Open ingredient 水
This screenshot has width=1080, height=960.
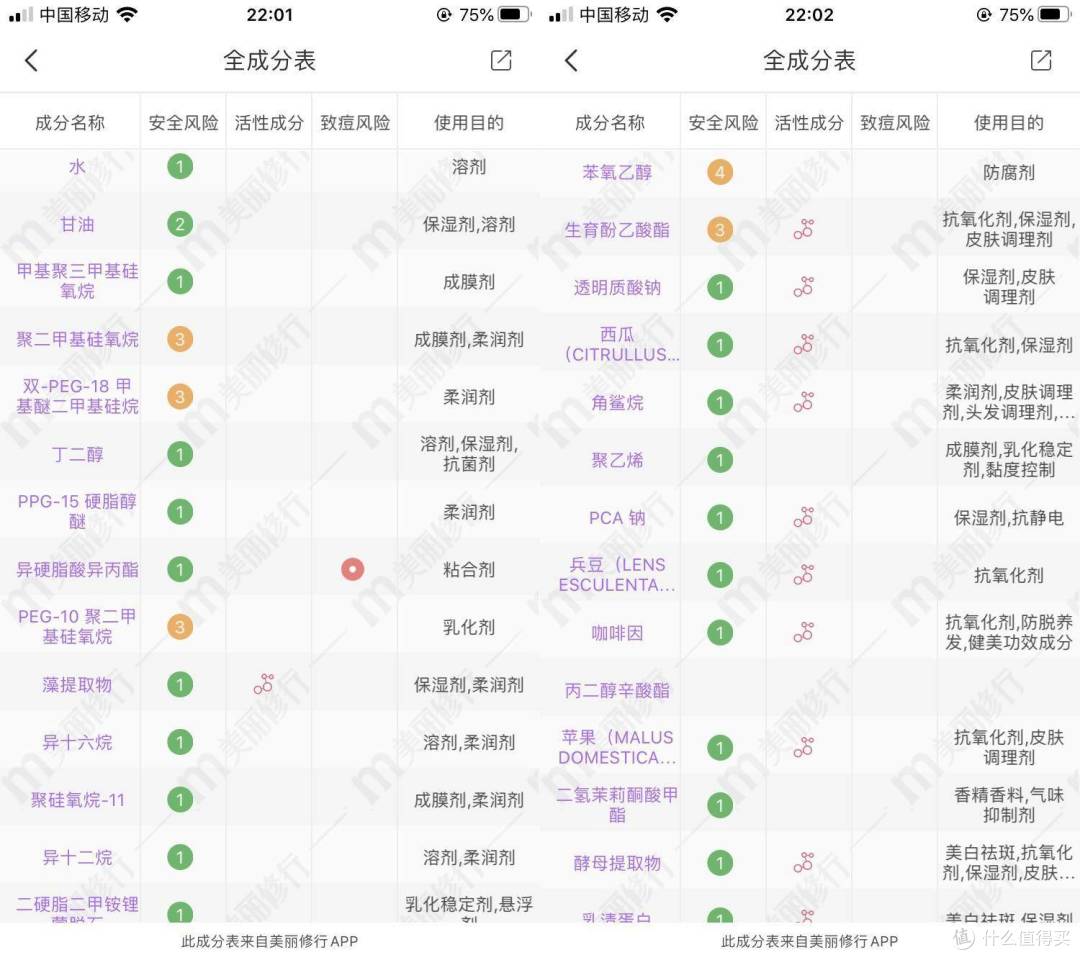[77, 167]
